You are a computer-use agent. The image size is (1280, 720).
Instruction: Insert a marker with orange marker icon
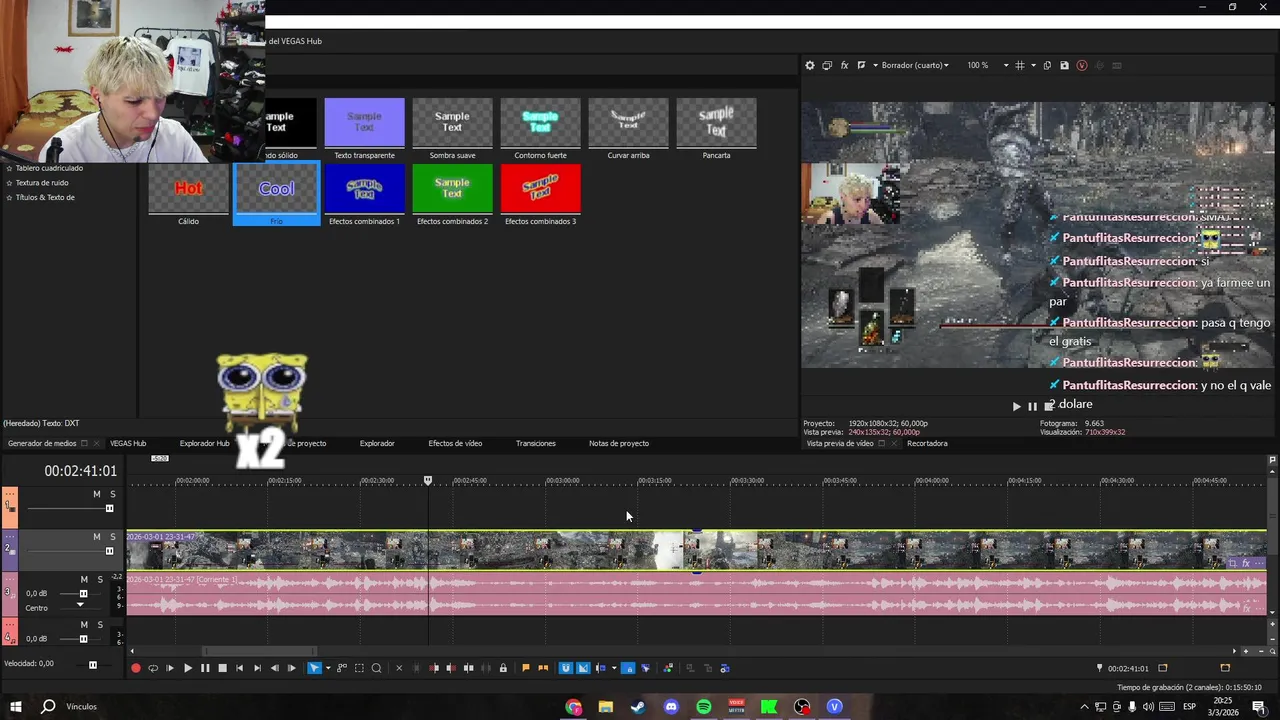[526, 668]
